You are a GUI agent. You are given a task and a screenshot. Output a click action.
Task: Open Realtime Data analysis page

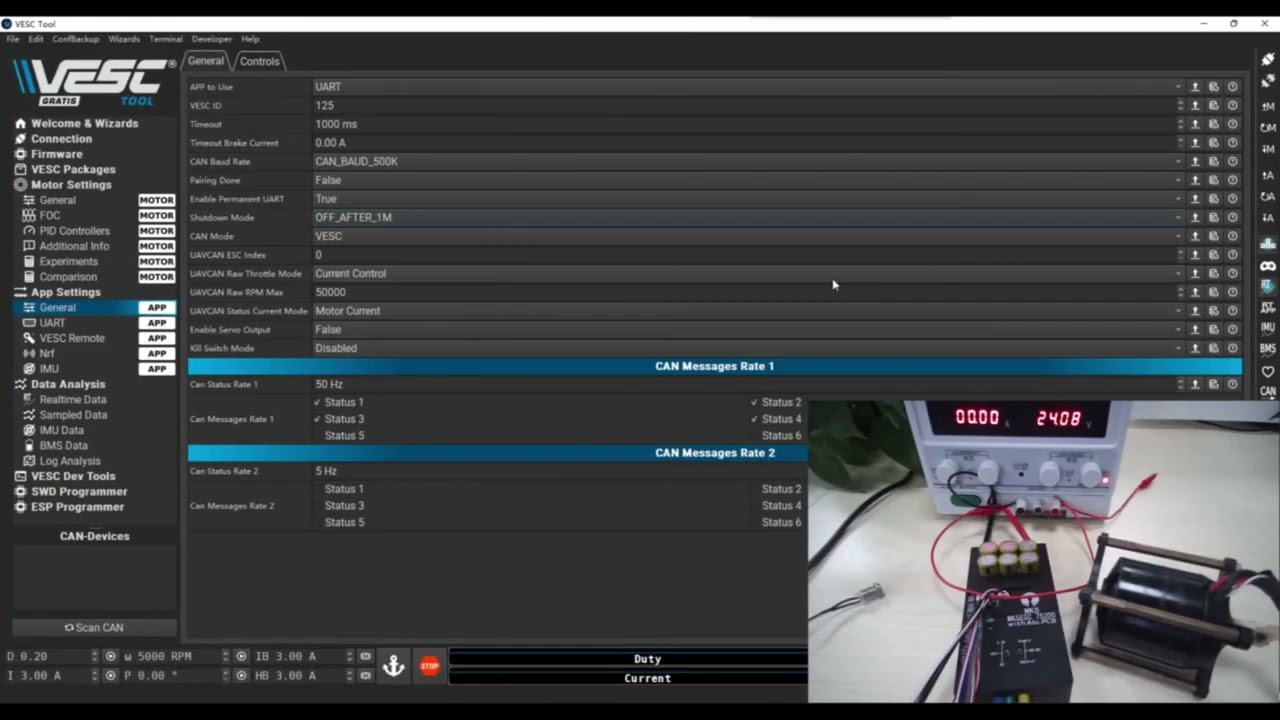pyautogui.click(x=72, y=400)
